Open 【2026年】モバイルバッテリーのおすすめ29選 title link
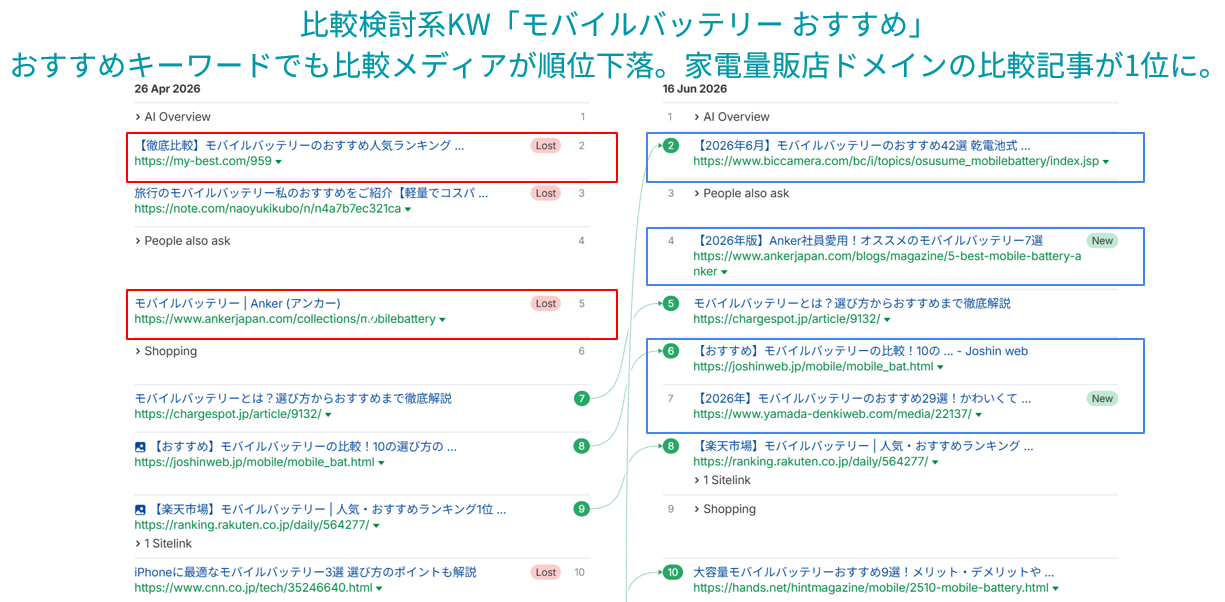 [862, 398]
